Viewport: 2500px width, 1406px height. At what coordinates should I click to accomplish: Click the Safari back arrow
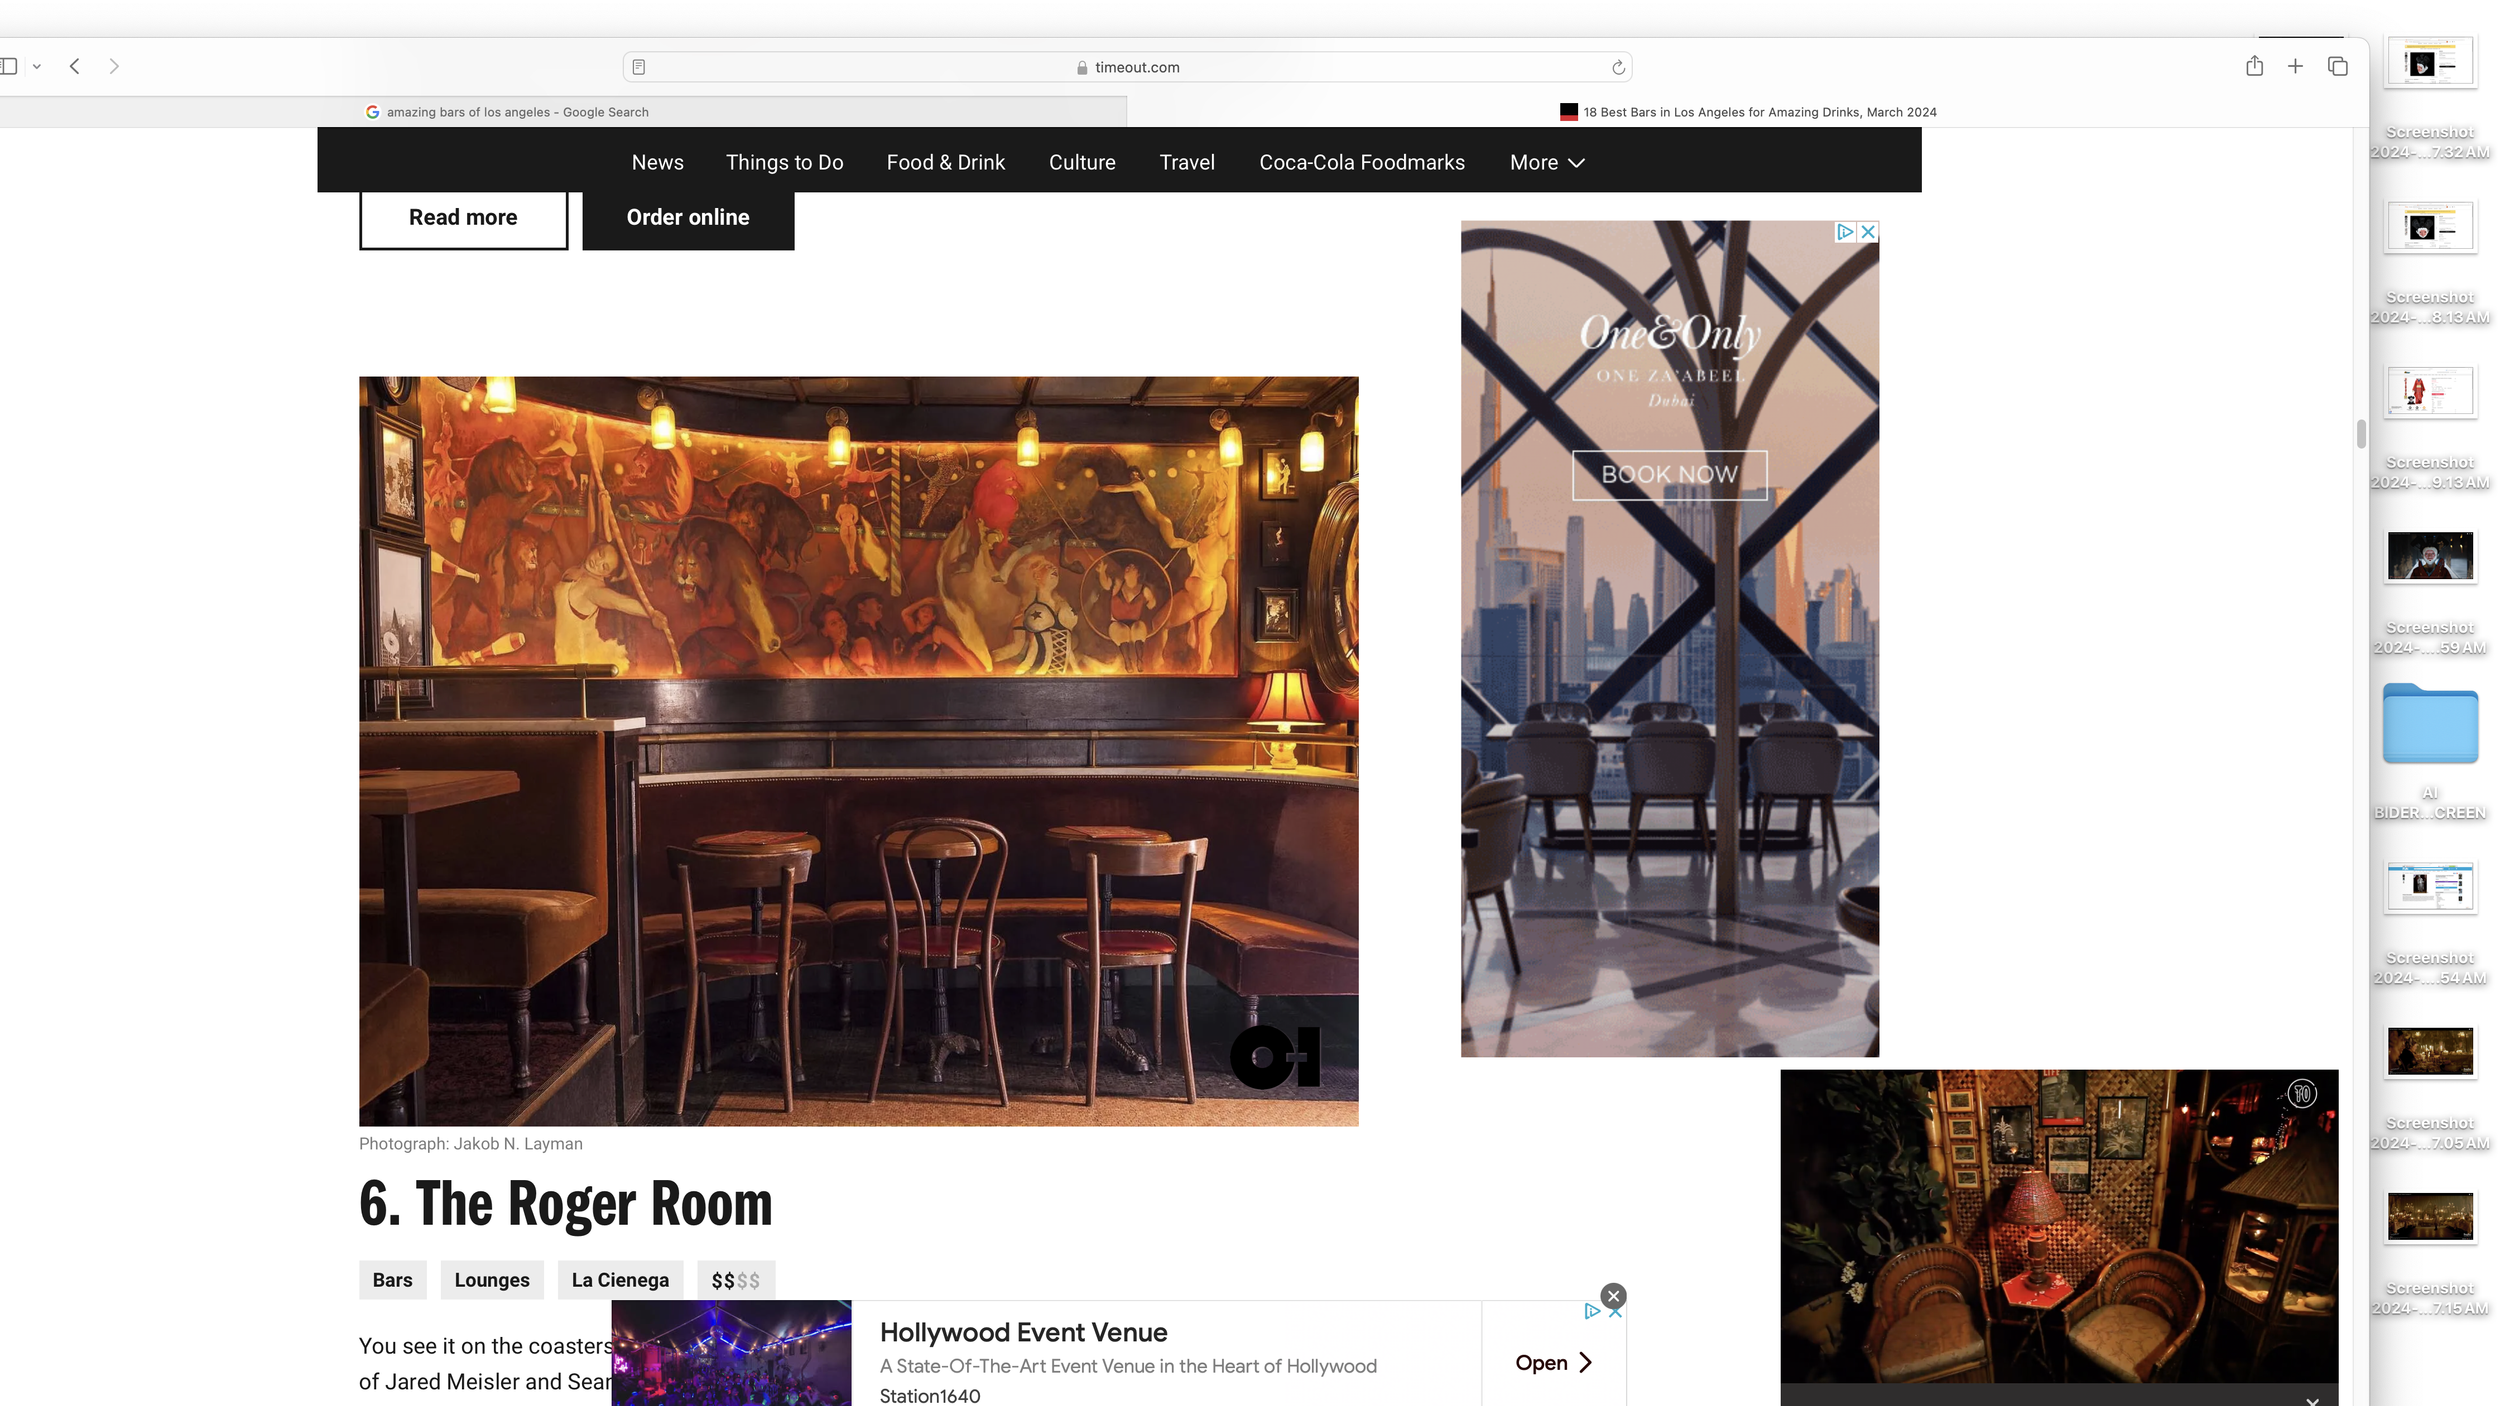[75, 66]
